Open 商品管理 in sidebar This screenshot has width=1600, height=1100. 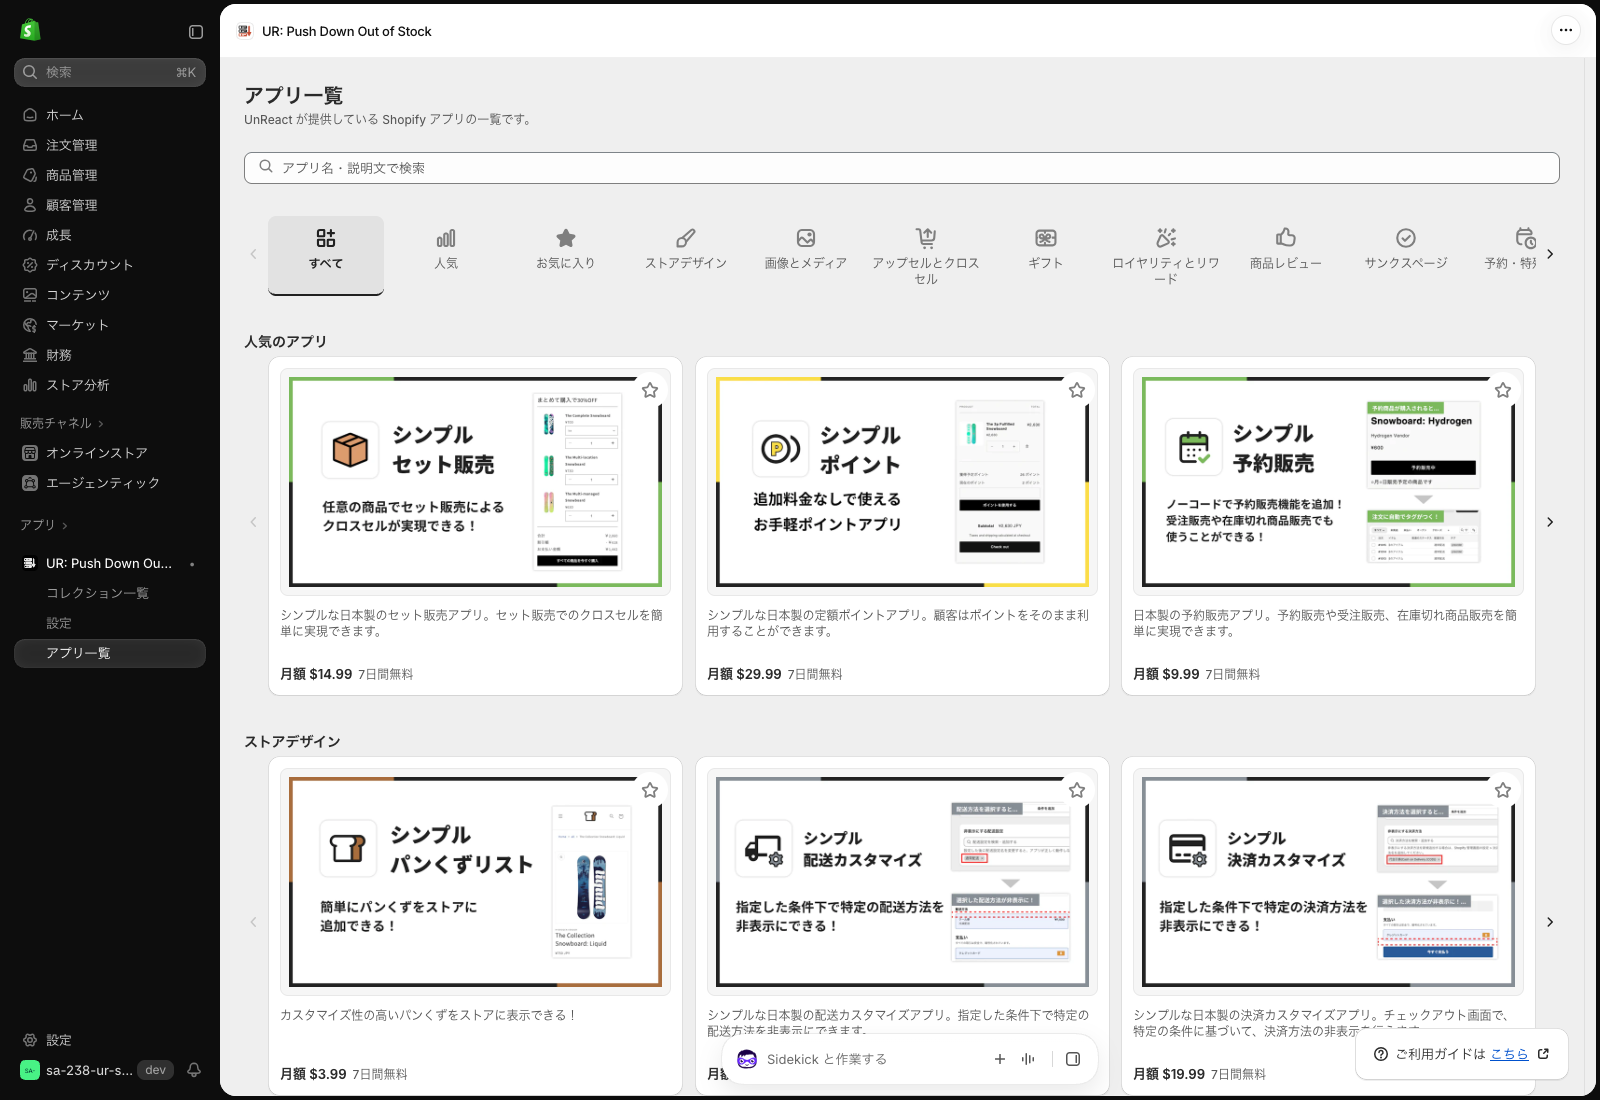point(110,175)
